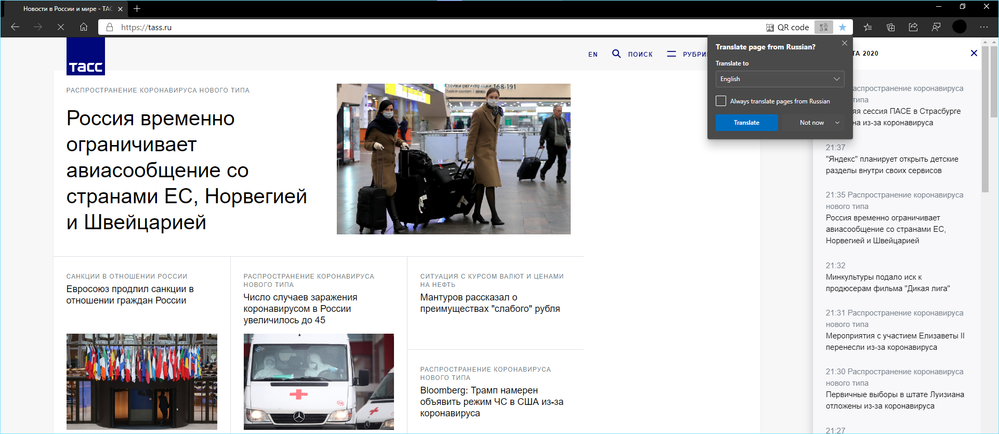Open feed item Яндекс планирует открыть детские разделы
This screenshot has height=434, width=999.
point(892,164)
